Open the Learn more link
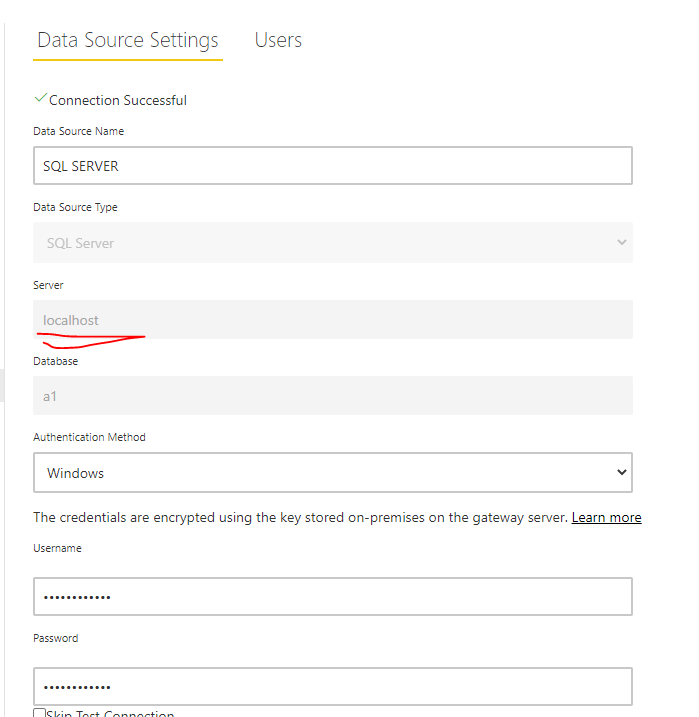The image size is (699, 717). (x=606, y=517)
